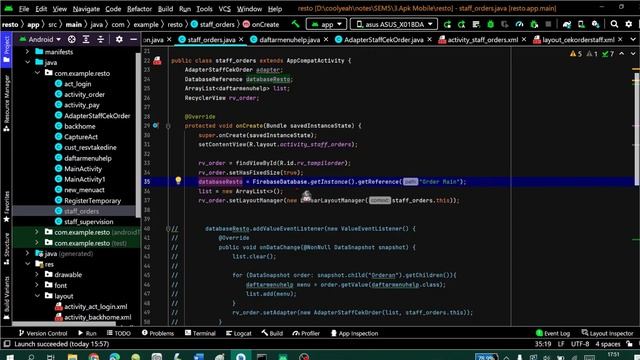This screenshot has height=360, width=640.
Task: Switch to AdapterStaffCekOrder.java tab
Action: click(x=383, y=40)
